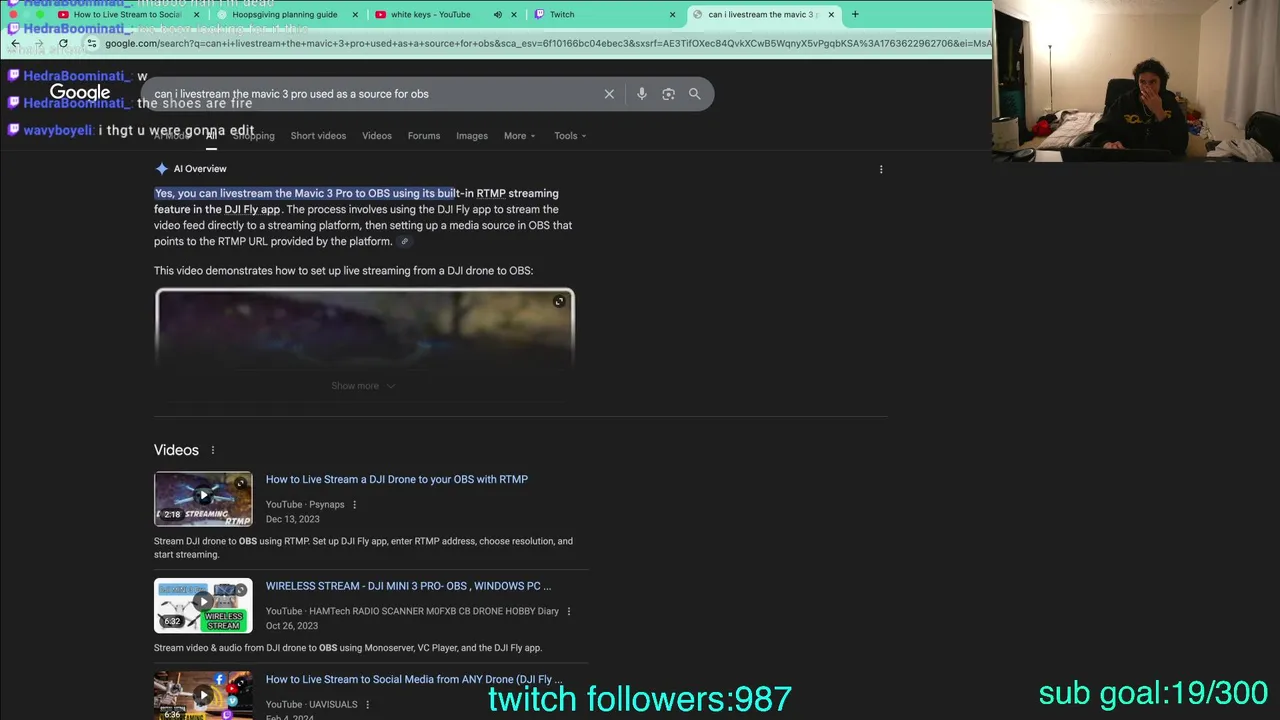Viewport: 1280px width, 720px height.
Task: Play the 2:18 DJI streaming RTMP video
Action: [x=203, y=498]
